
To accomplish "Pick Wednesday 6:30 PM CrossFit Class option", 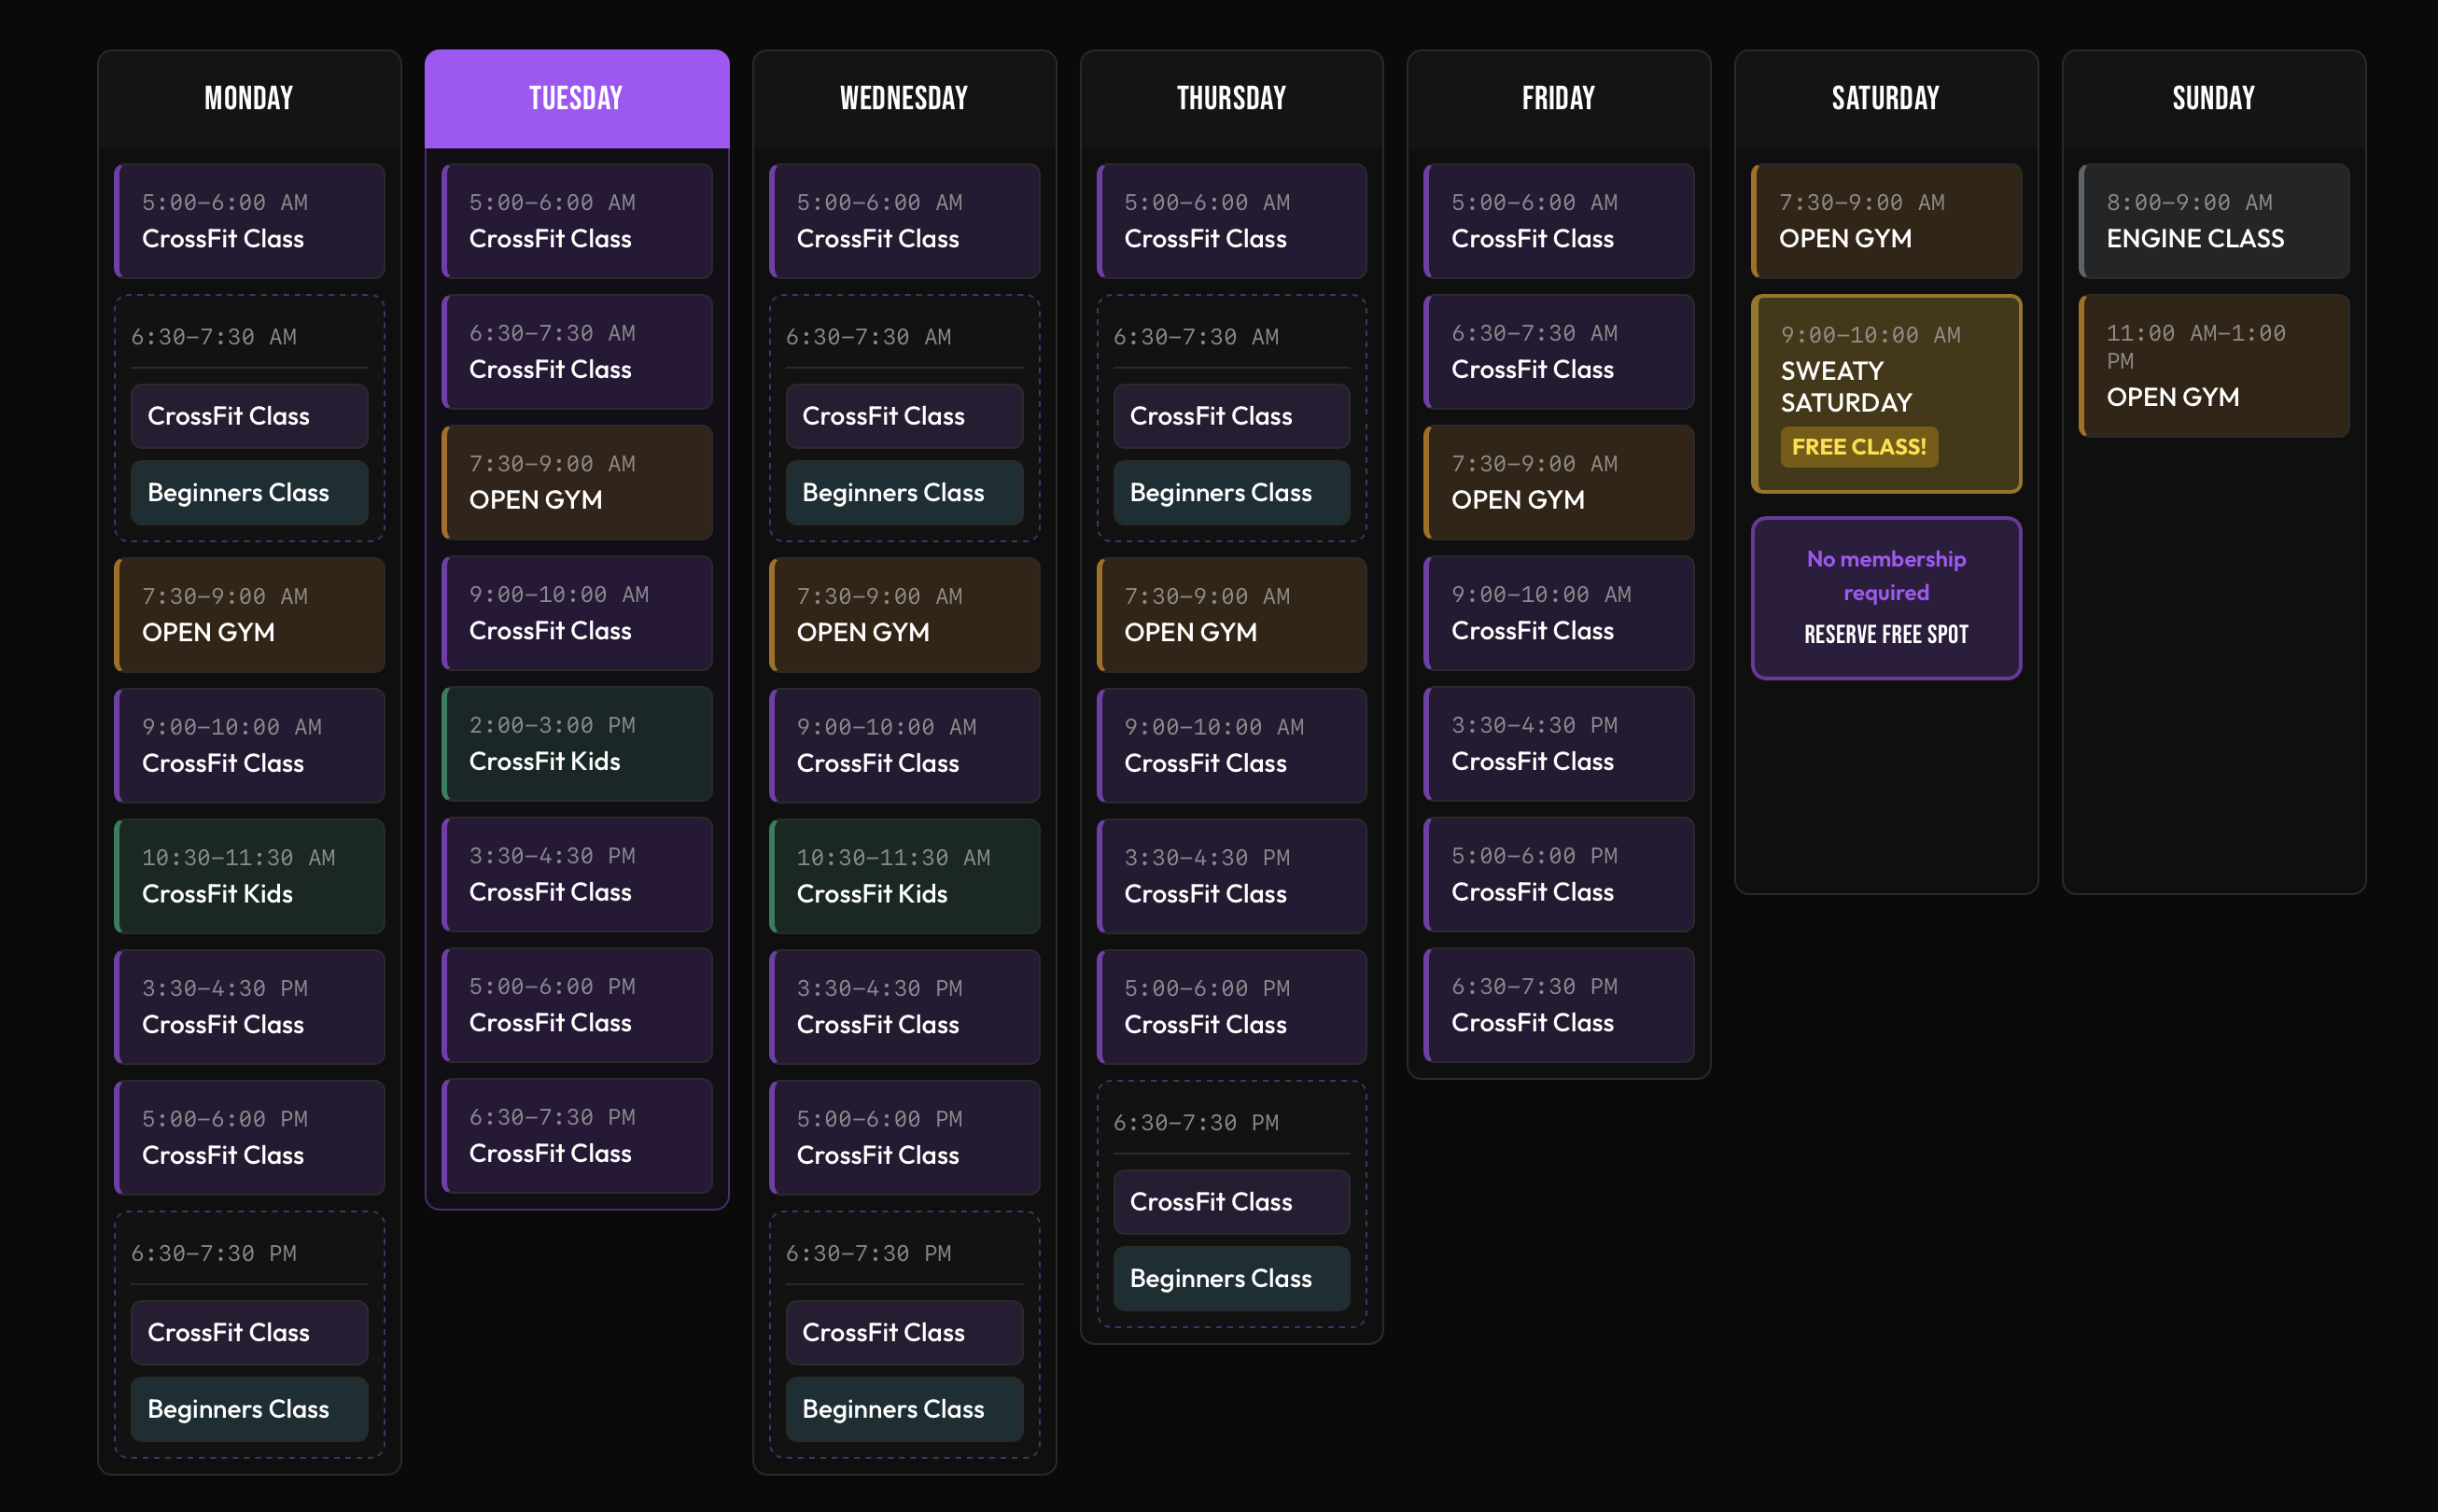I will (x=904, y=1332).
